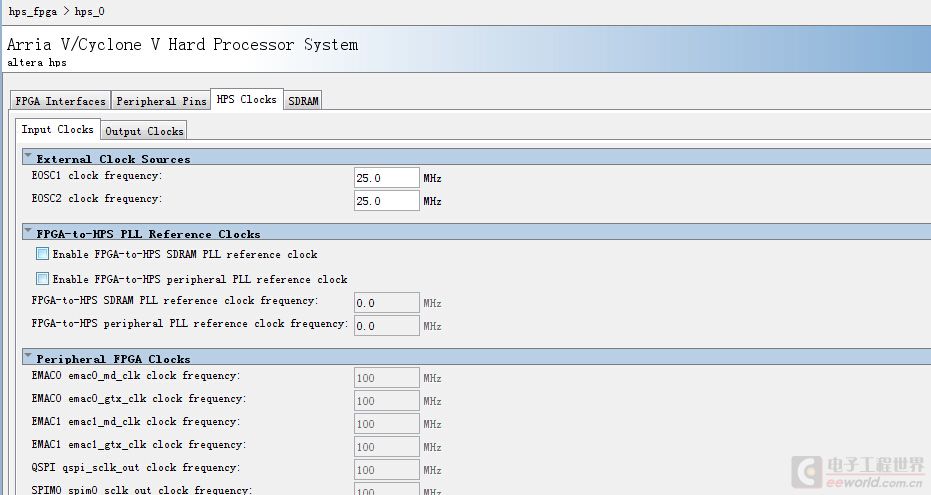Click the EOSC2 clock frequency field
Image resolution: width=931 pixels, height=495 pixels.
[x=387, y=201]
